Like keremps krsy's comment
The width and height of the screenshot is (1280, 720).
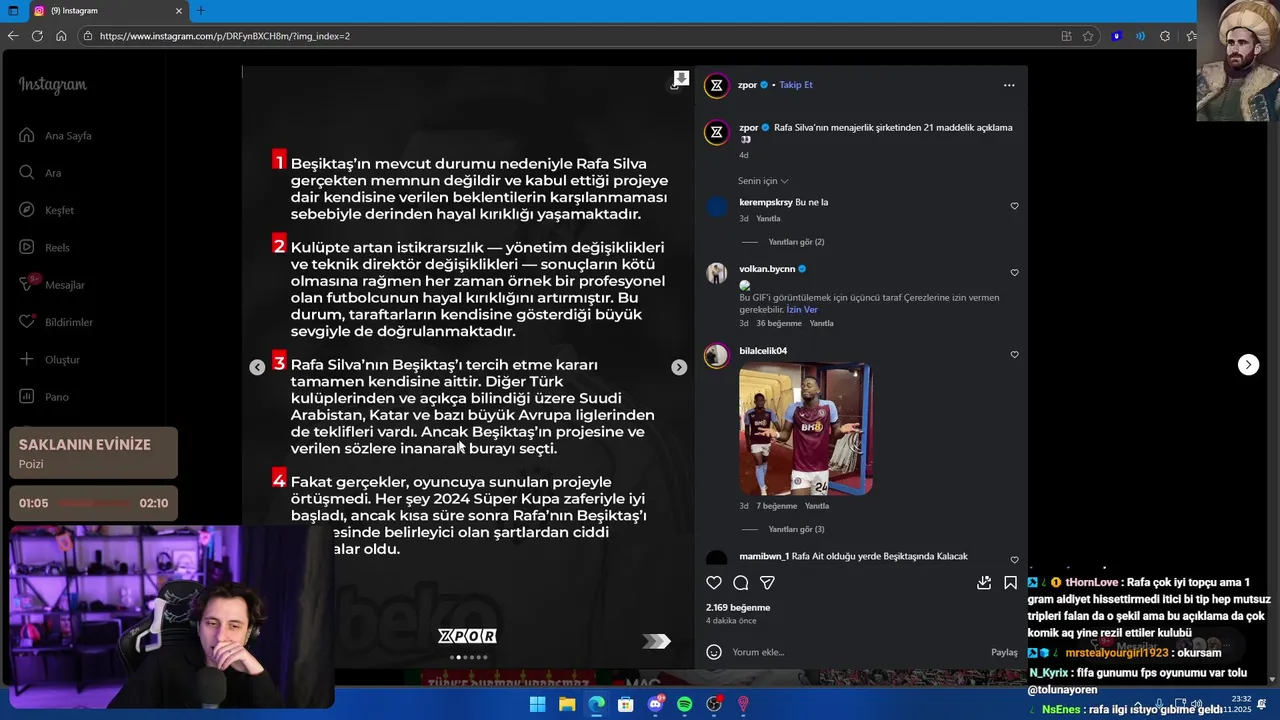(1014, 206)
